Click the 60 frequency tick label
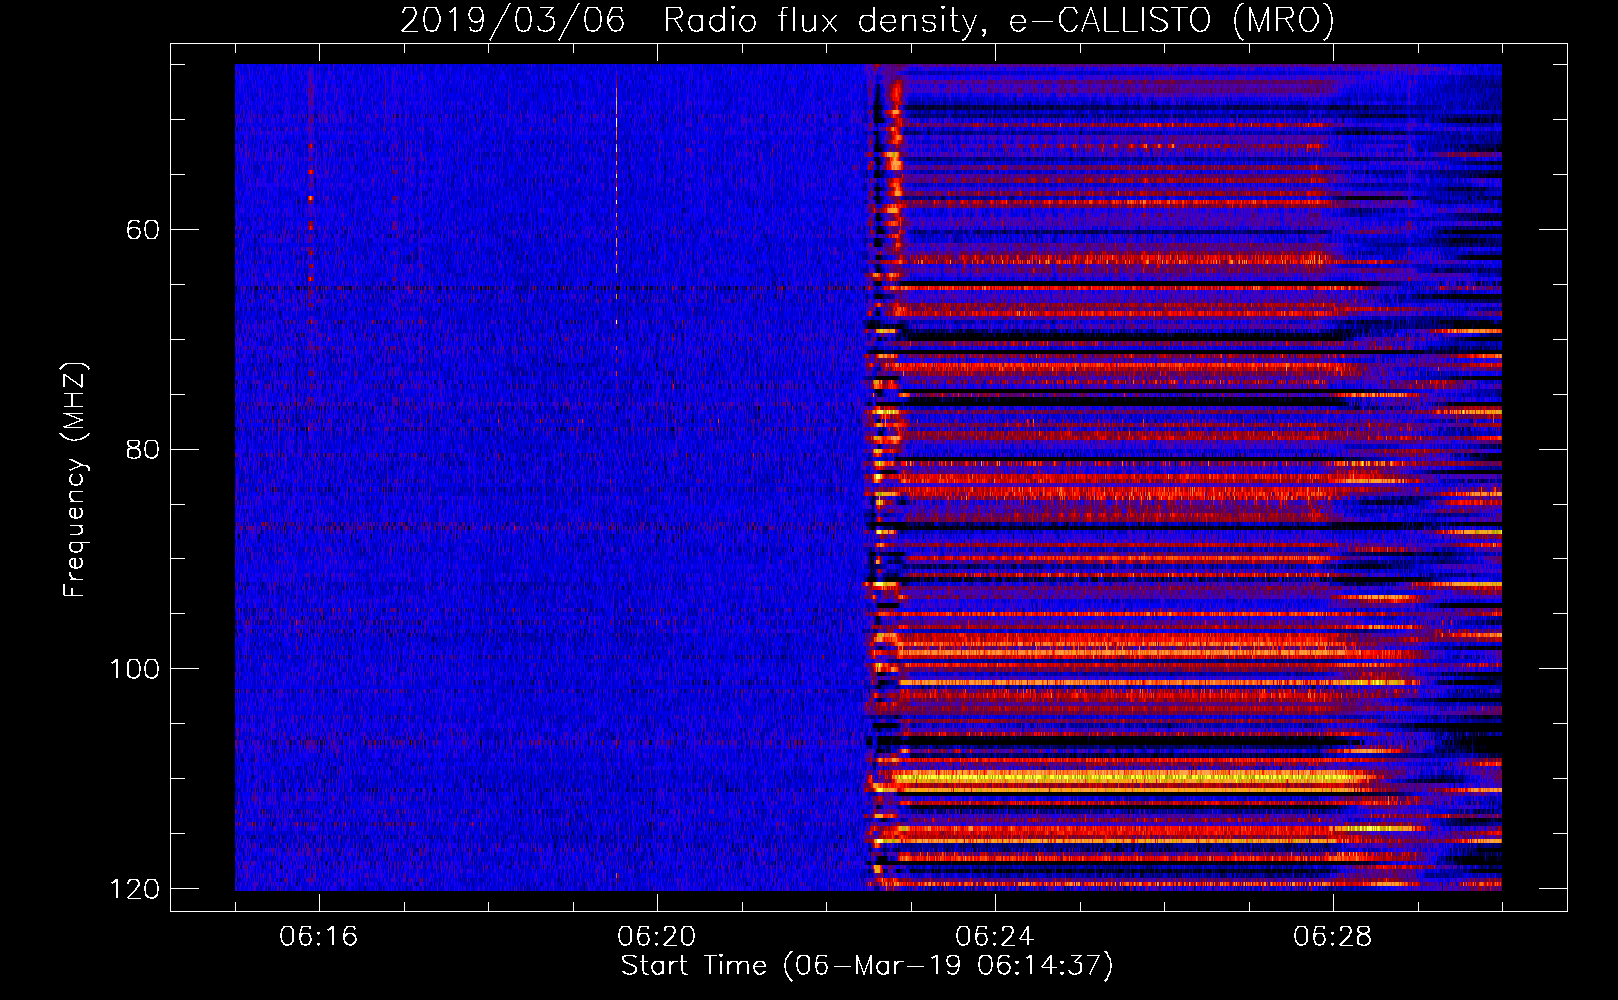The width and height of the screenshot is (1618, 1000). click(143, 230)
